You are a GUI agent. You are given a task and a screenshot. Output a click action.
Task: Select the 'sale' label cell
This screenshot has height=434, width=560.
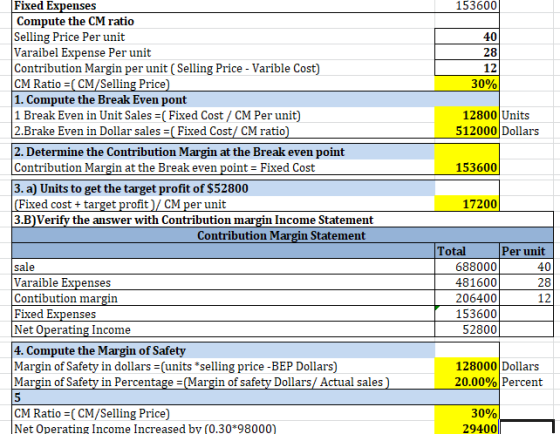(223, 266)
